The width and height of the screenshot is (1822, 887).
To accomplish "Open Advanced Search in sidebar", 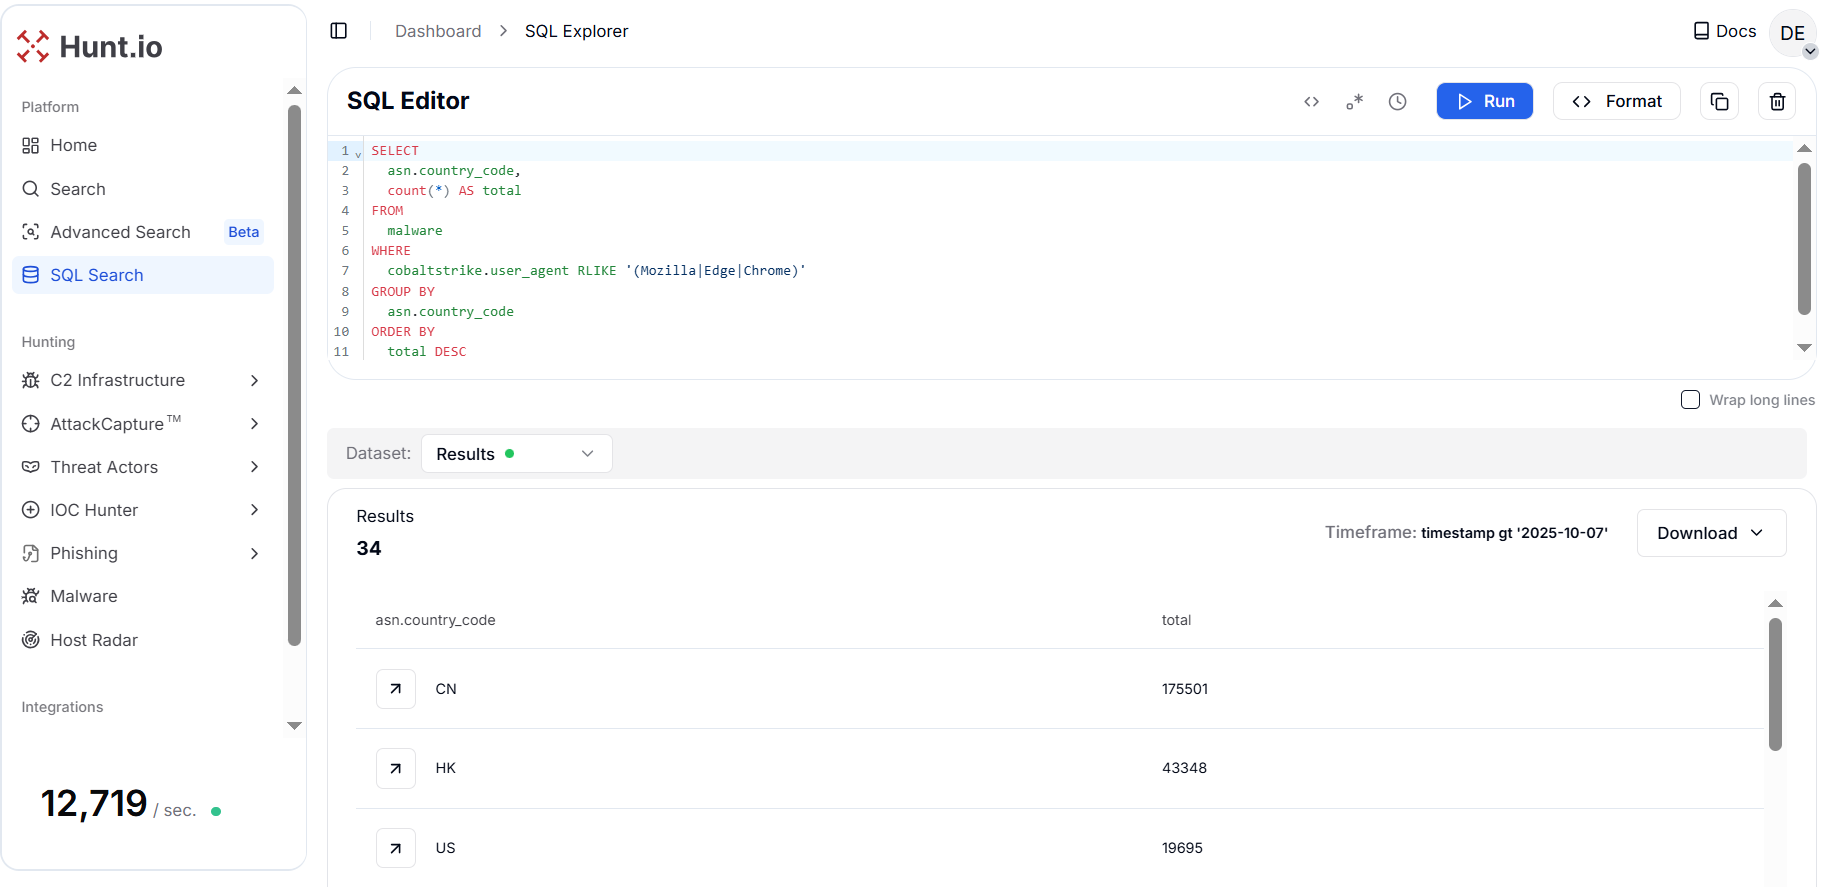I will click(x=142, y=232).
